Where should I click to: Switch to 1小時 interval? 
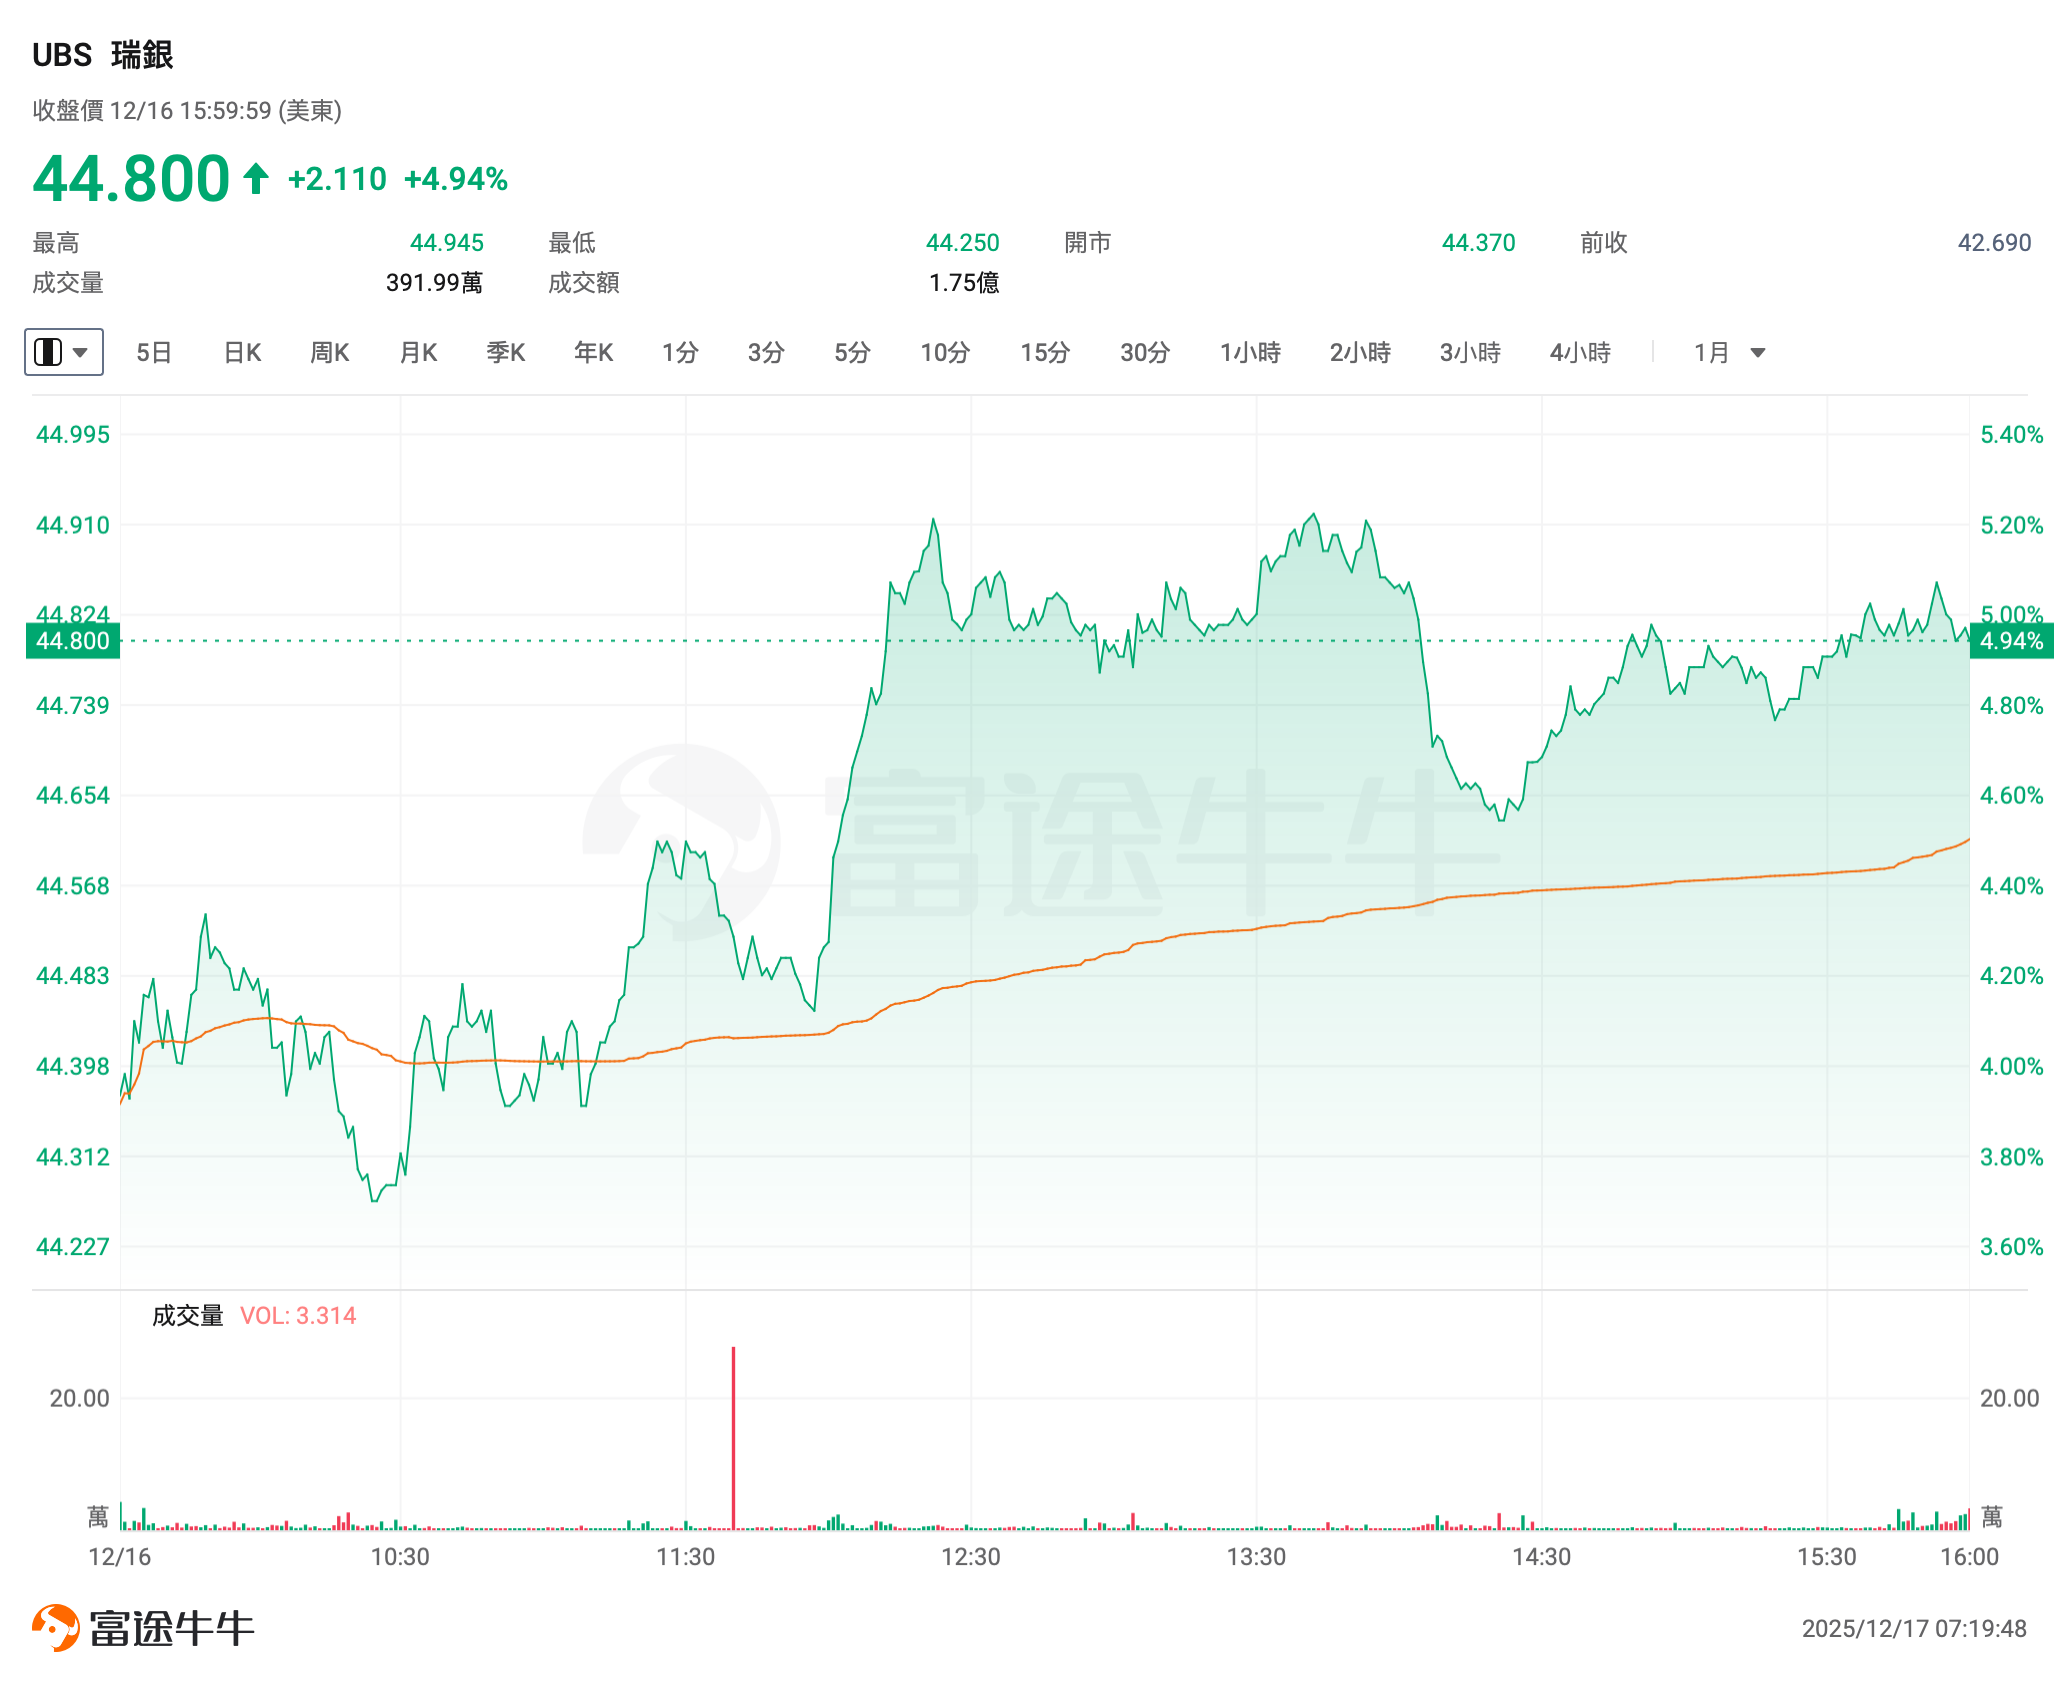point(1250,353)
